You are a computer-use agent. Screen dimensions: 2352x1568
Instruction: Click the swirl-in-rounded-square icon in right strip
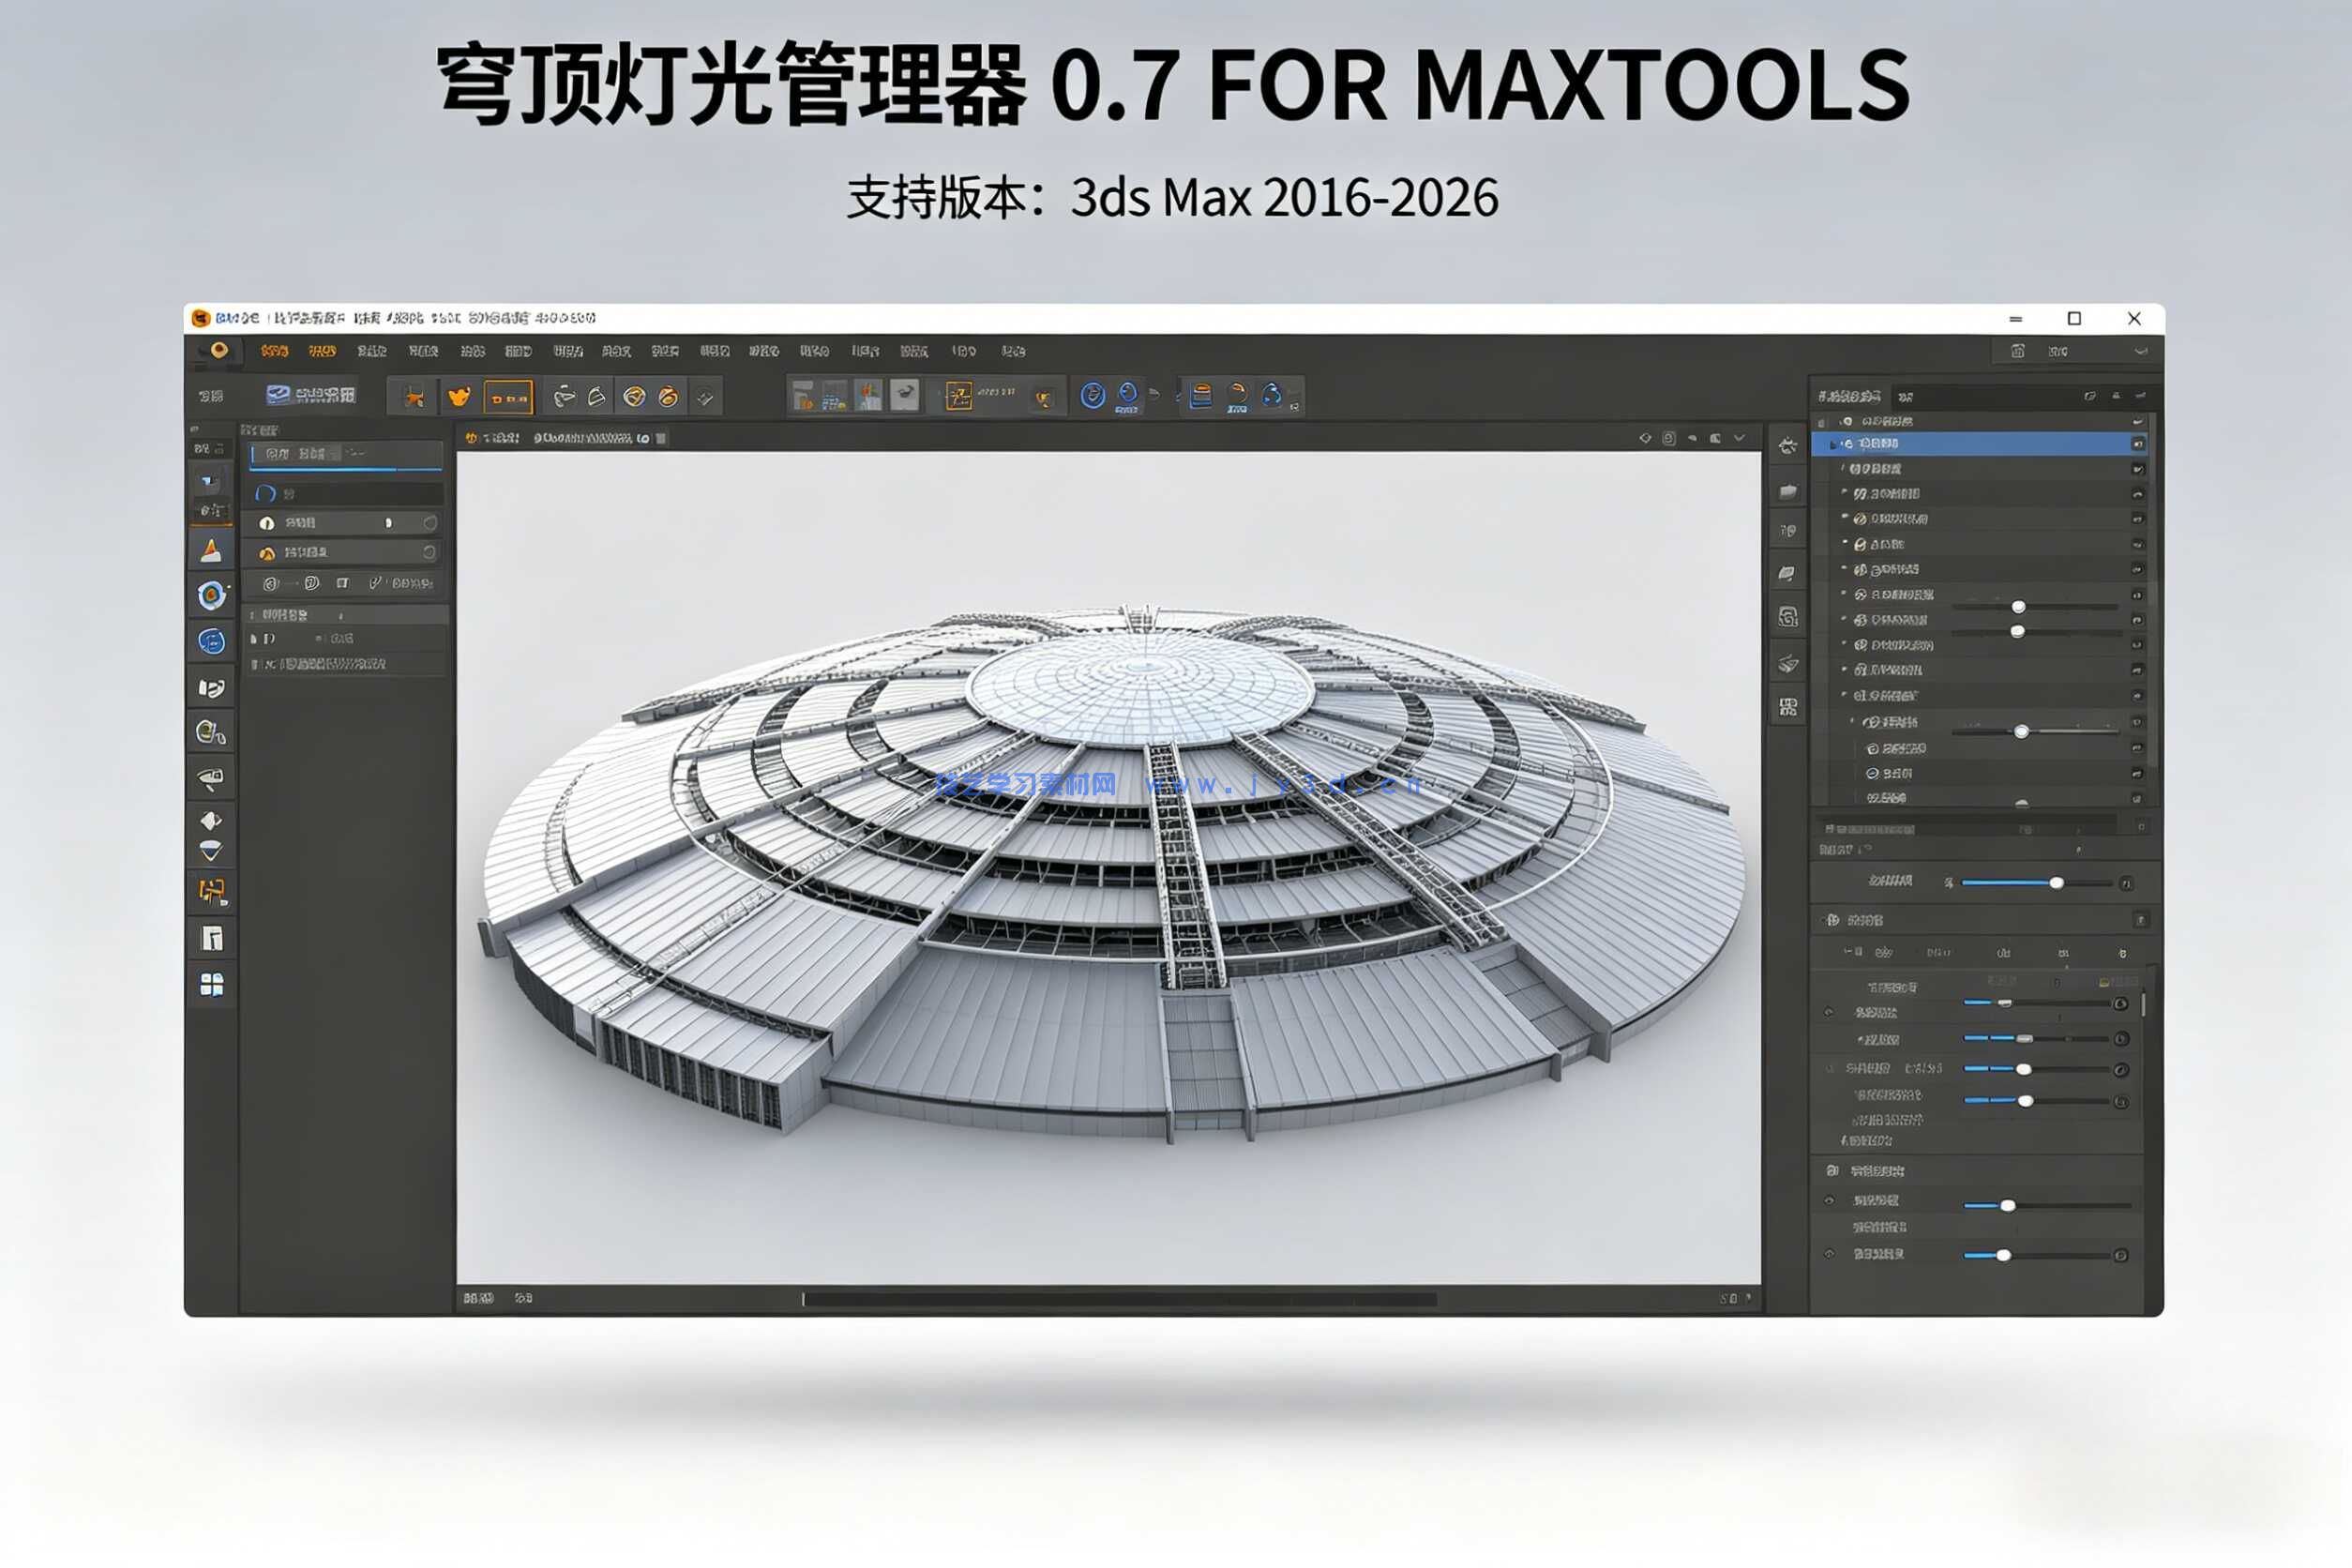point(1788,617)
